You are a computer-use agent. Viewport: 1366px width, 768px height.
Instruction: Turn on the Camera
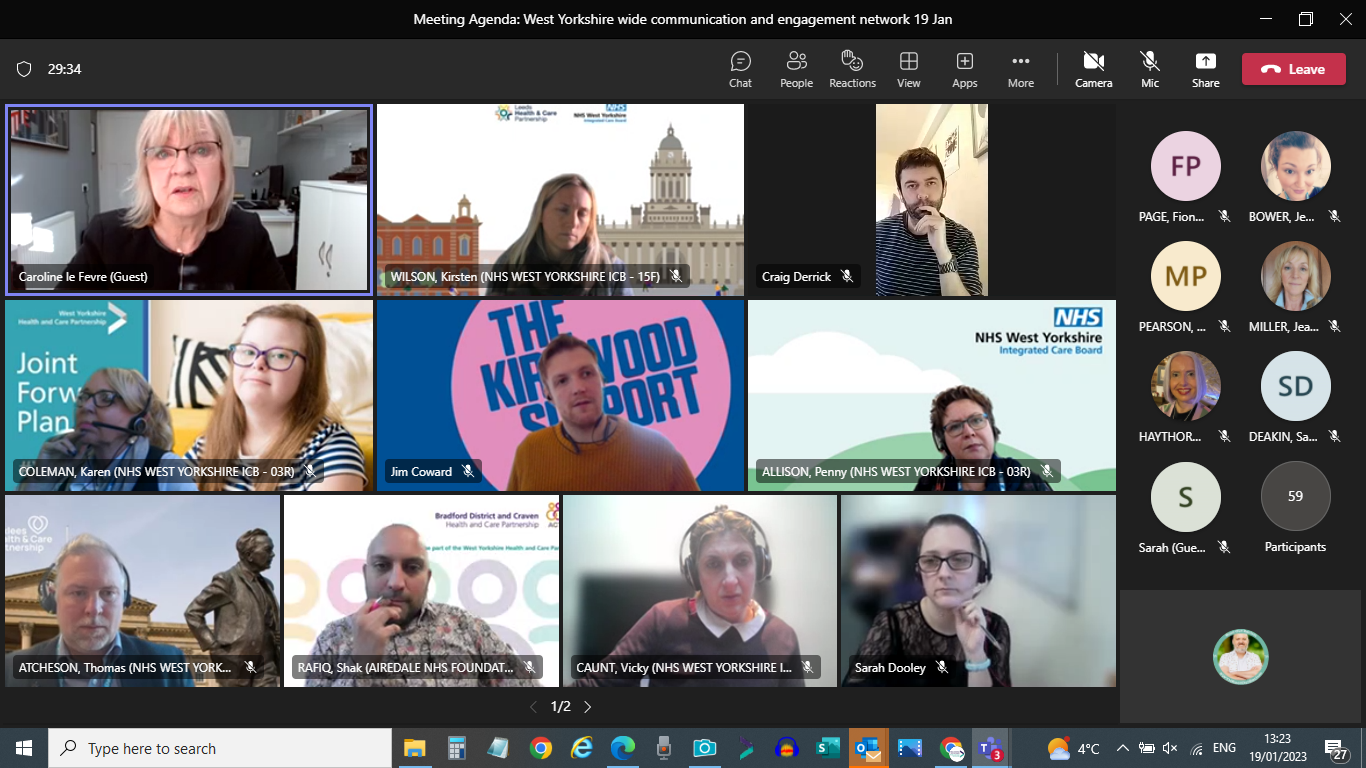[x=1093, y=69]
